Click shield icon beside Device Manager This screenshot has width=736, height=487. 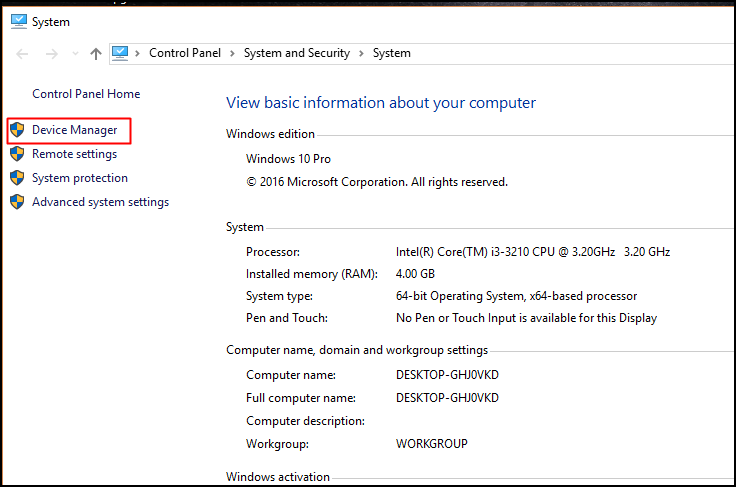tap(17, 129)
